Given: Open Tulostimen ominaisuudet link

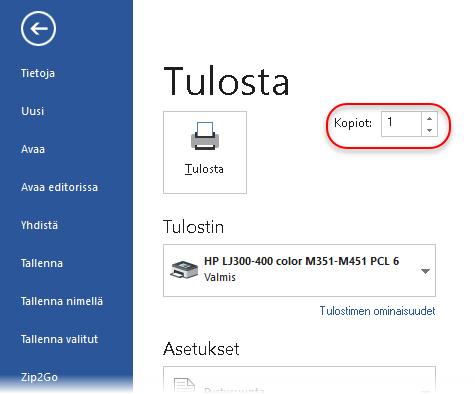Looking at the screenshot, I should pos(377,311).
